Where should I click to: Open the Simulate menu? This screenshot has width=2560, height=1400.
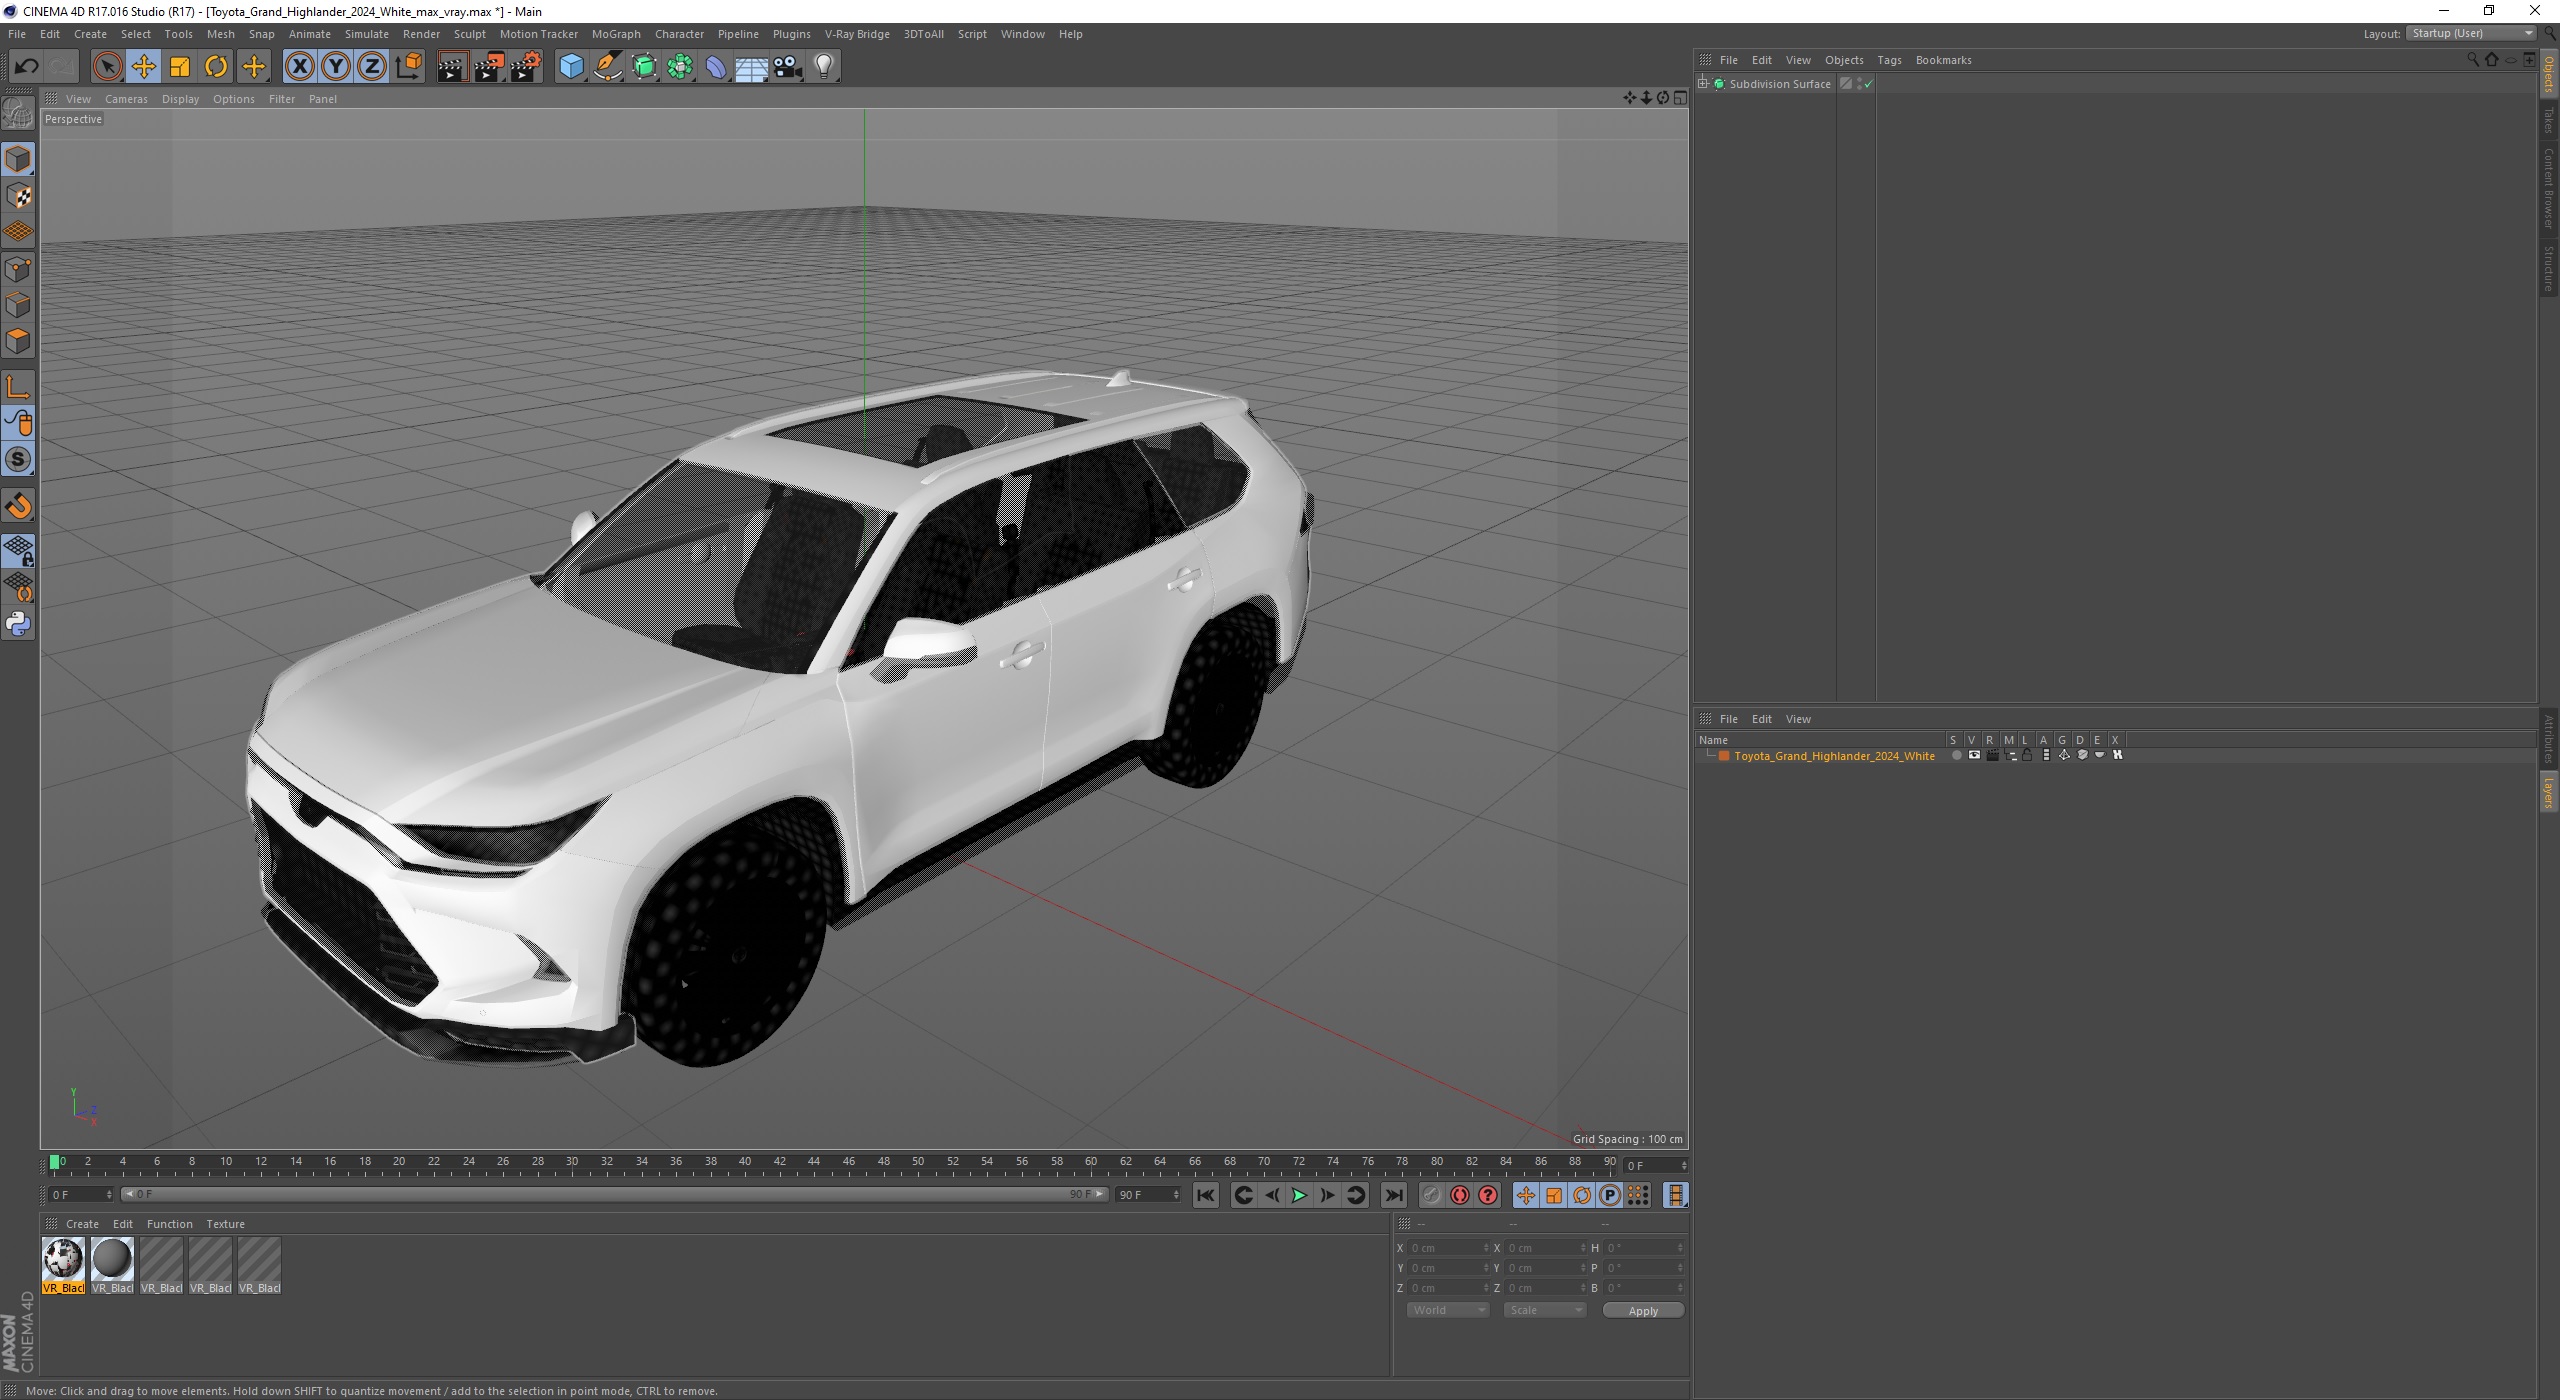tap(367, 34)
